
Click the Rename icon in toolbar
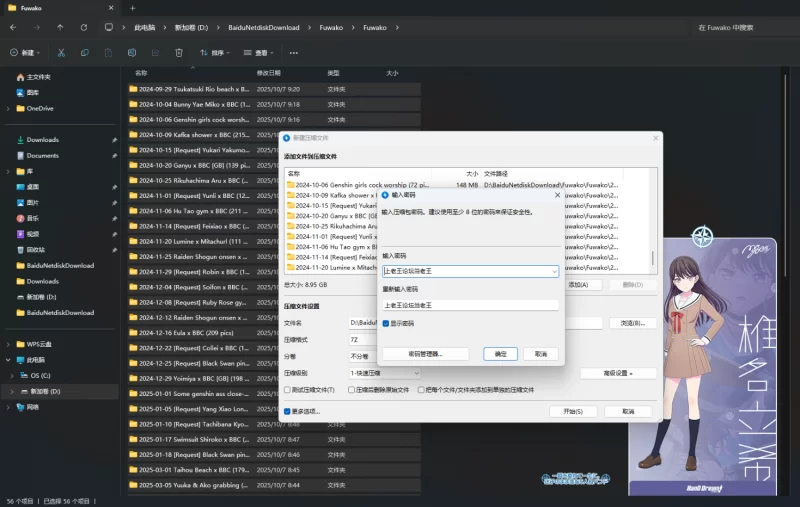pos(131,52)
